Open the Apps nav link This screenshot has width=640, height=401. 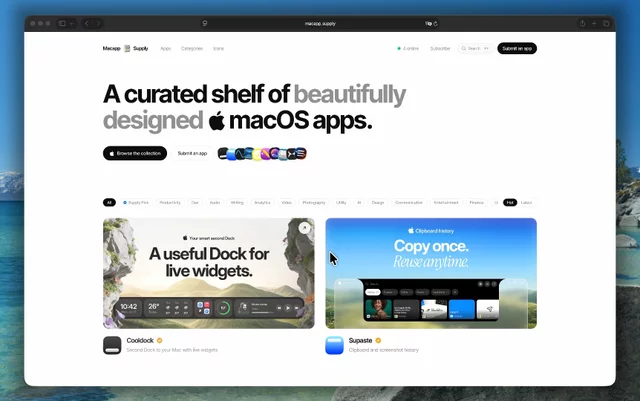165,49
